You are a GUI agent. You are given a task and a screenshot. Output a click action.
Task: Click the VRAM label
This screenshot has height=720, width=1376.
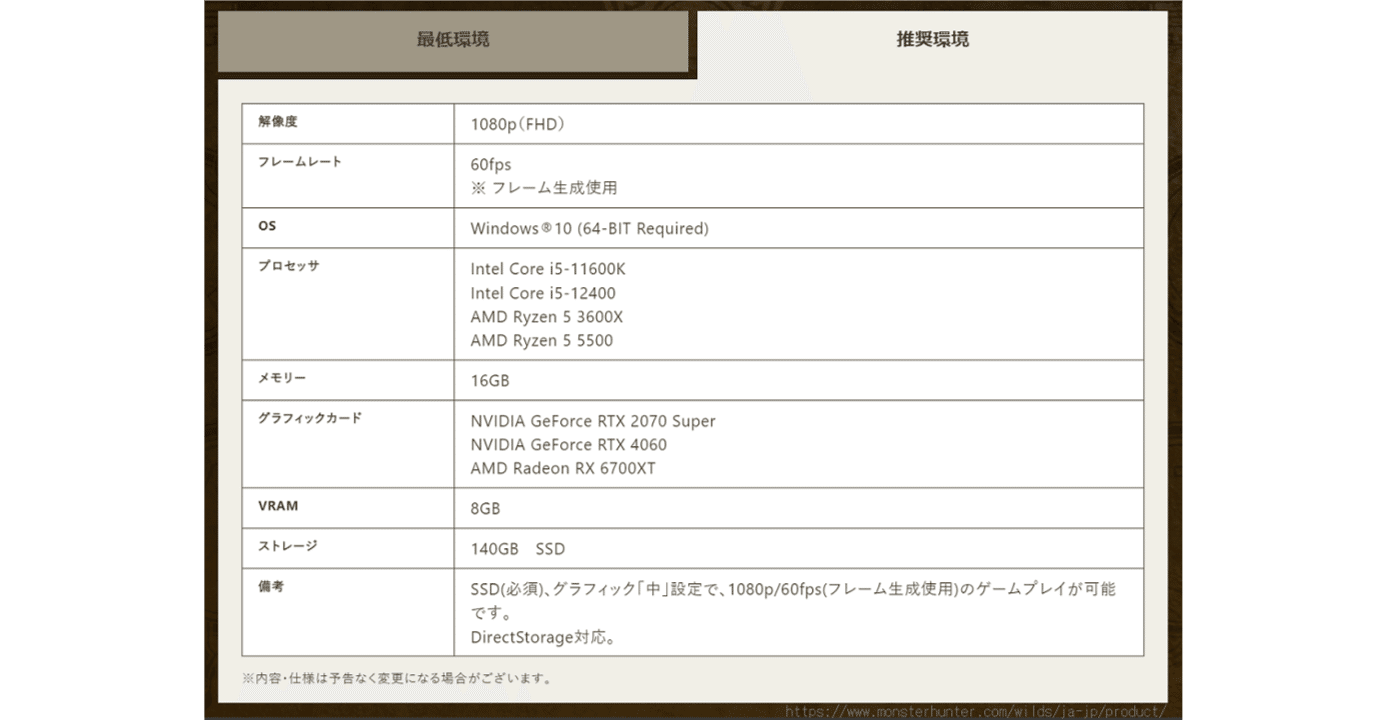278,506
